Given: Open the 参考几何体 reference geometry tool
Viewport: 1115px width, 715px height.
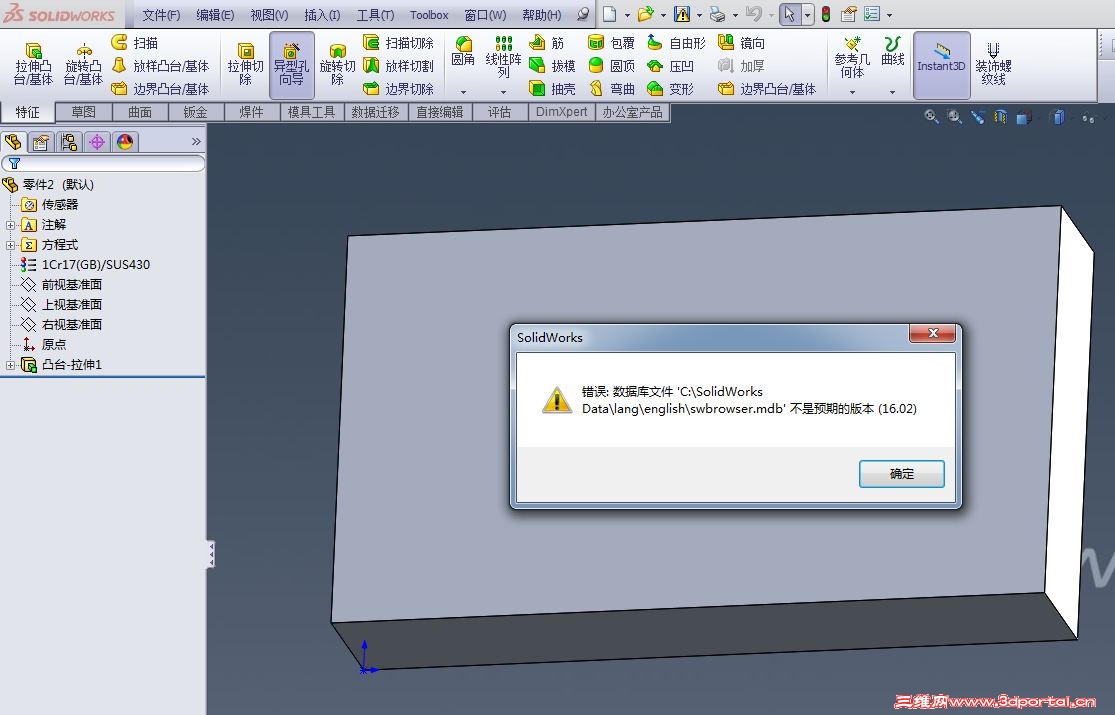Looking at the screenshot, I should (x=852, y=57).
